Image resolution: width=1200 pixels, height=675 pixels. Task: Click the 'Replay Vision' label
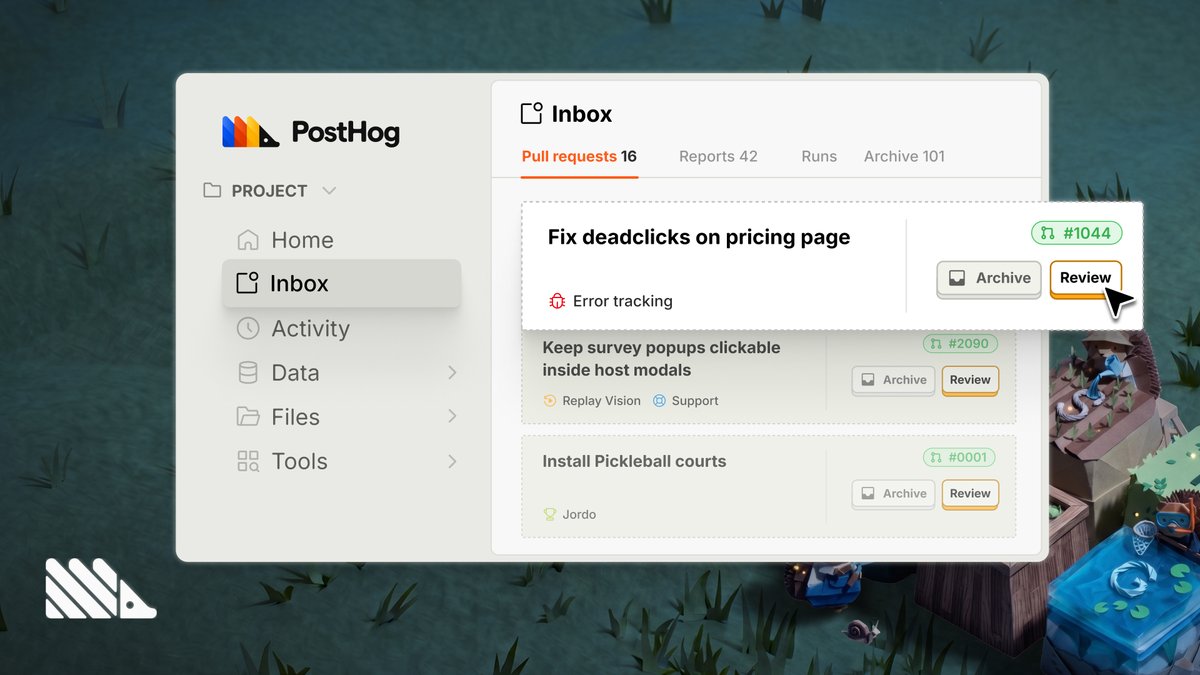(601, 401)
